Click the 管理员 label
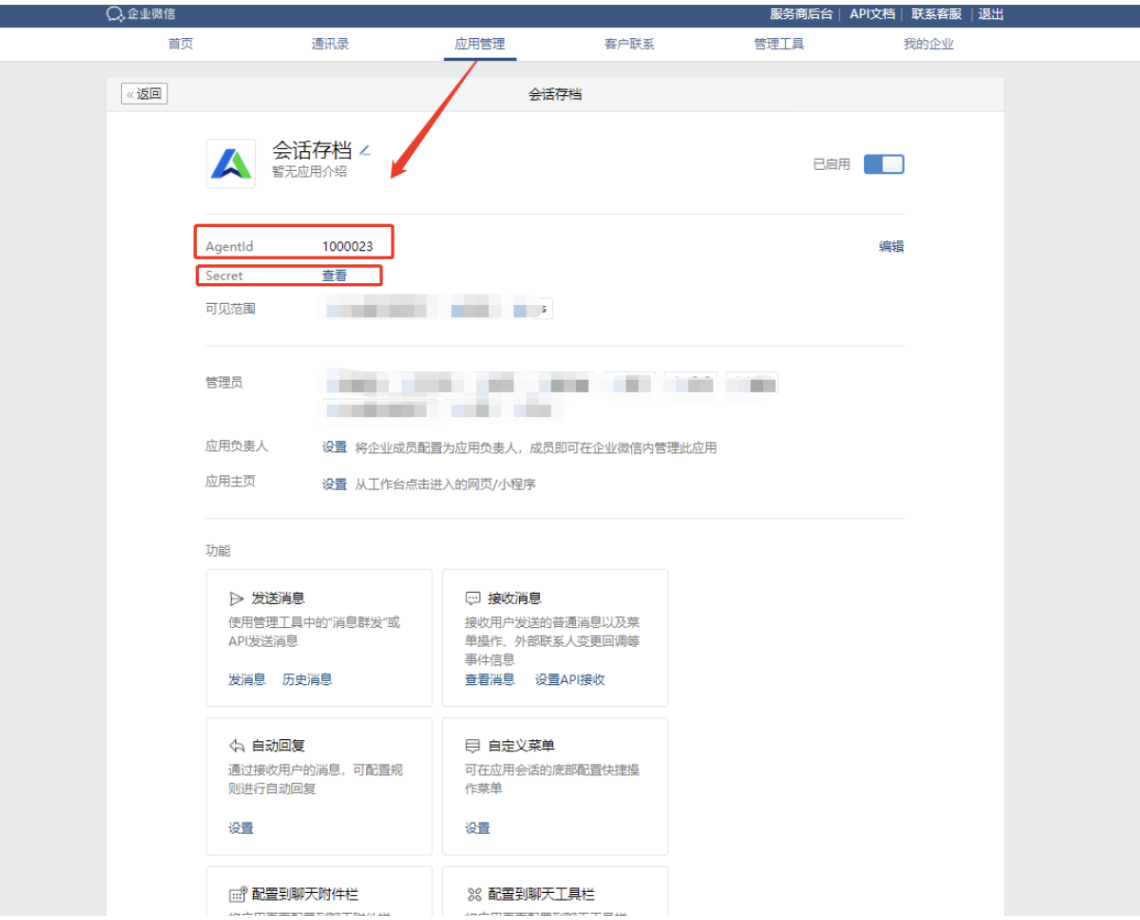The width and height of the screenshot is (1140, 920). click(x=224, y=383)
